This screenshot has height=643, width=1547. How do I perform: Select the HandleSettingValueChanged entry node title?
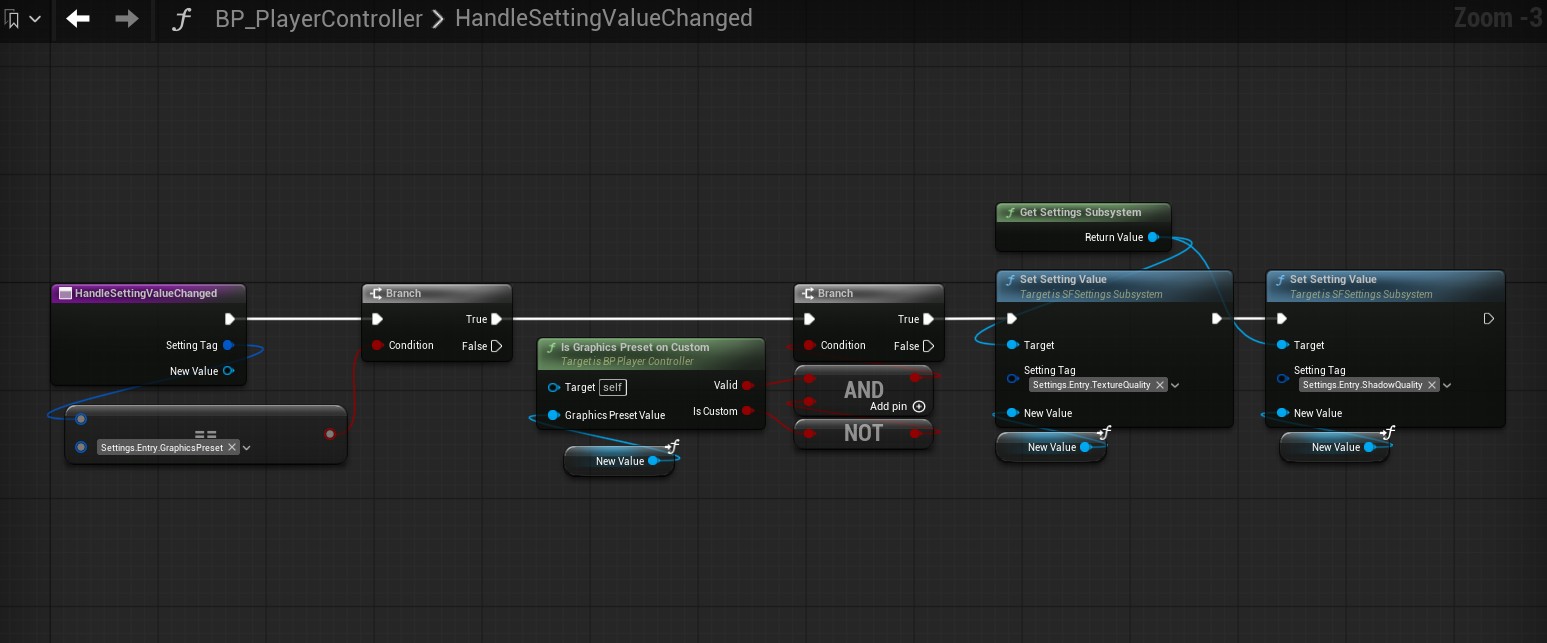(x=146, y=293)
